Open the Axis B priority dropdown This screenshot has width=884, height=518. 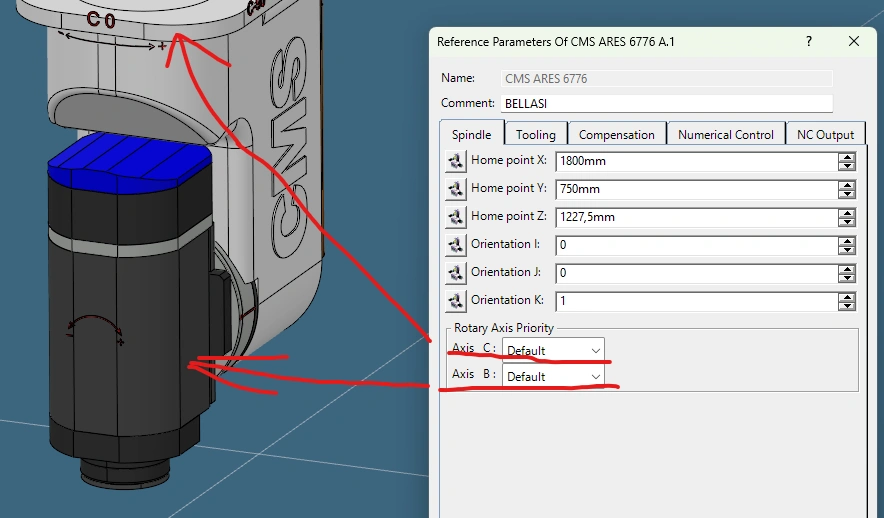[x=553, y=377]
